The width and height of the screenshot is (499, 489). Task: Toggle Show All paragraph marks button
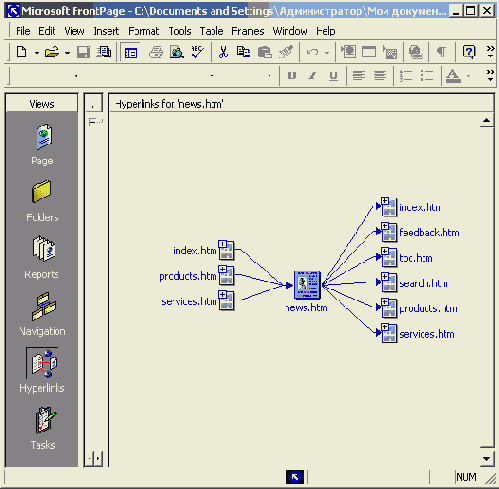click(x=441, y=52)
